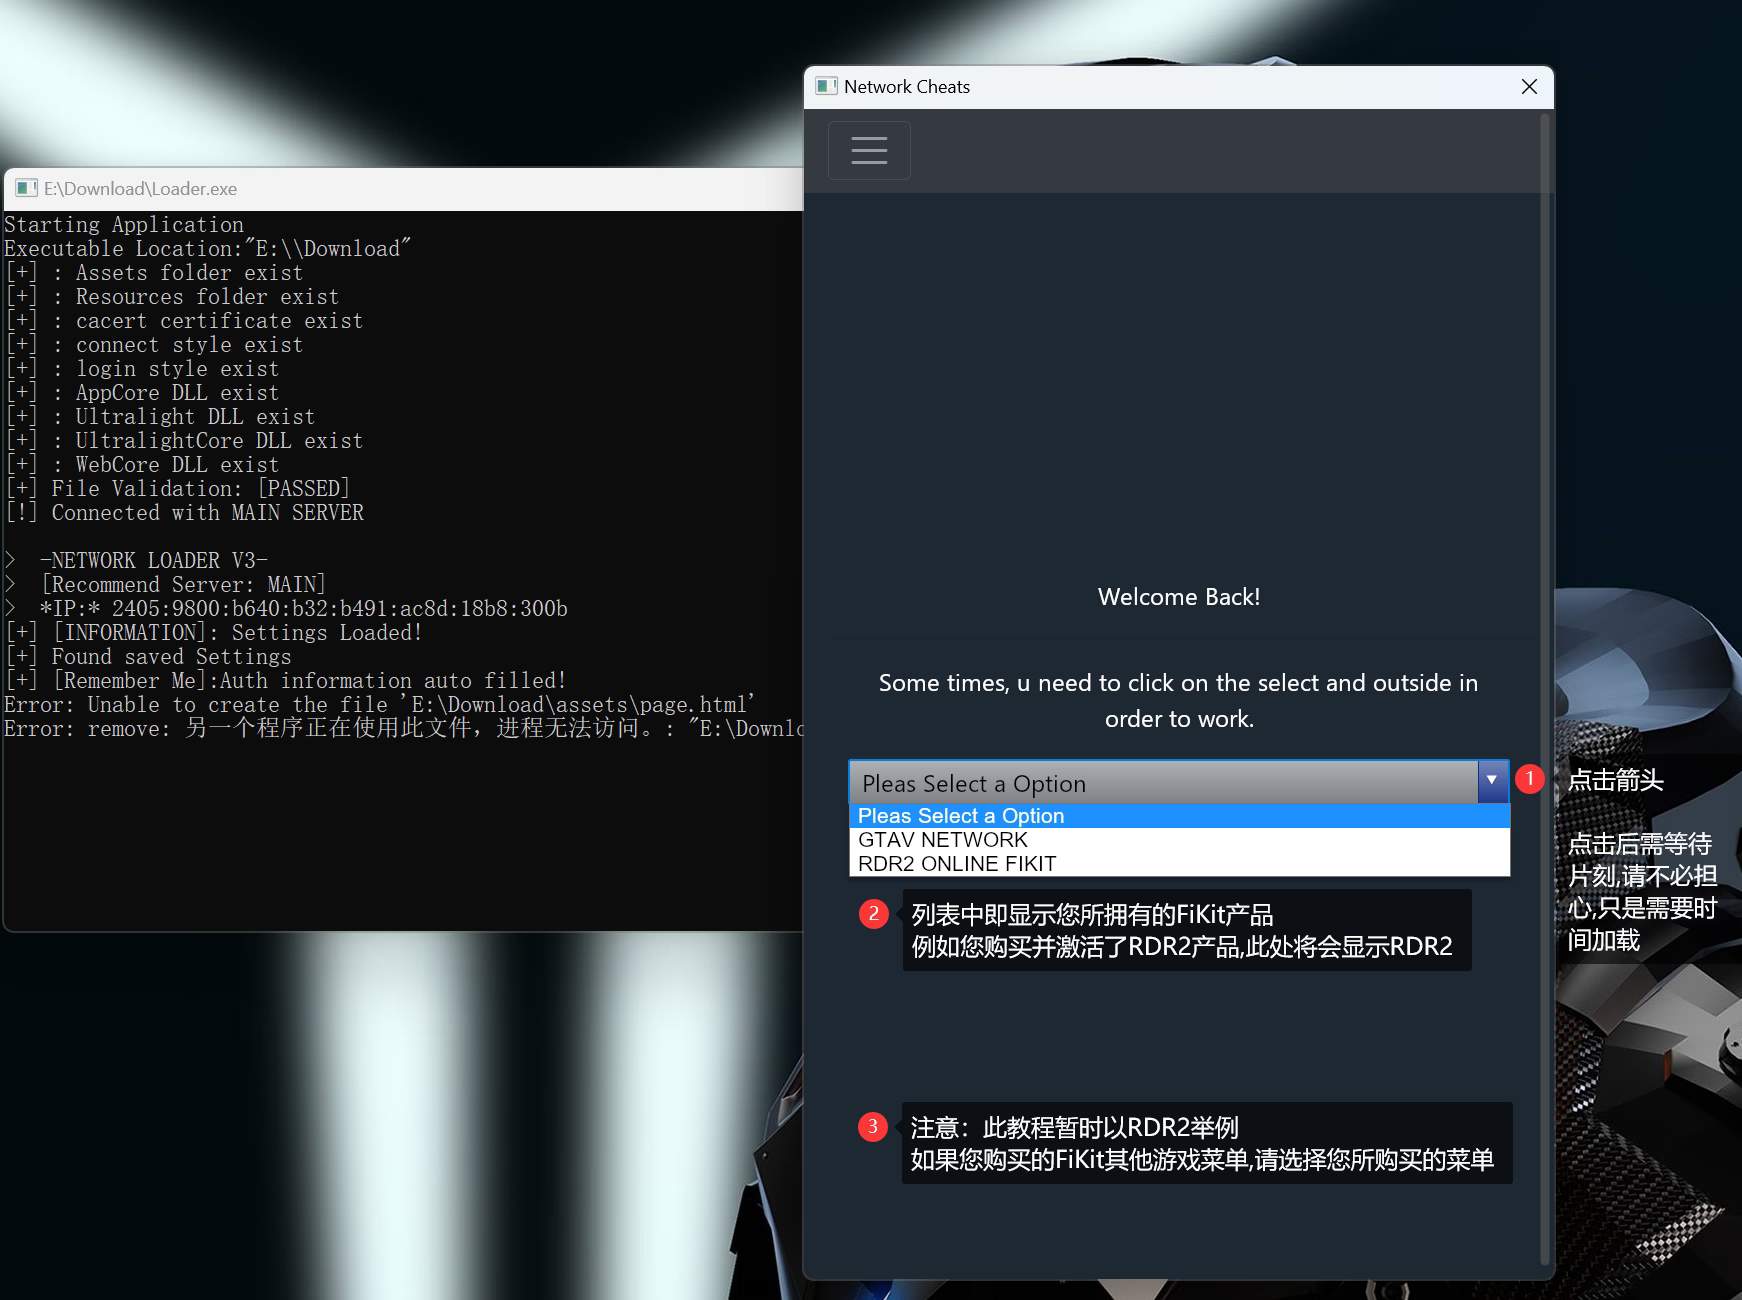Viewport: 1742px width, 1300px height.
Task: Open the hamburger menu in Network Cheats
Action: pyautogui.click(x=868, y=150)
